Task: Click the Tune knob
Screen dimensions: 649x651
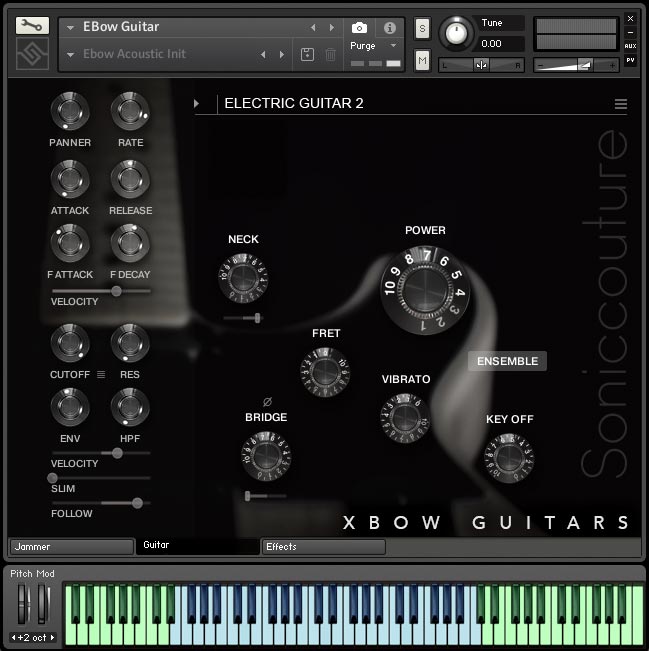Action: tap(456, 33)
